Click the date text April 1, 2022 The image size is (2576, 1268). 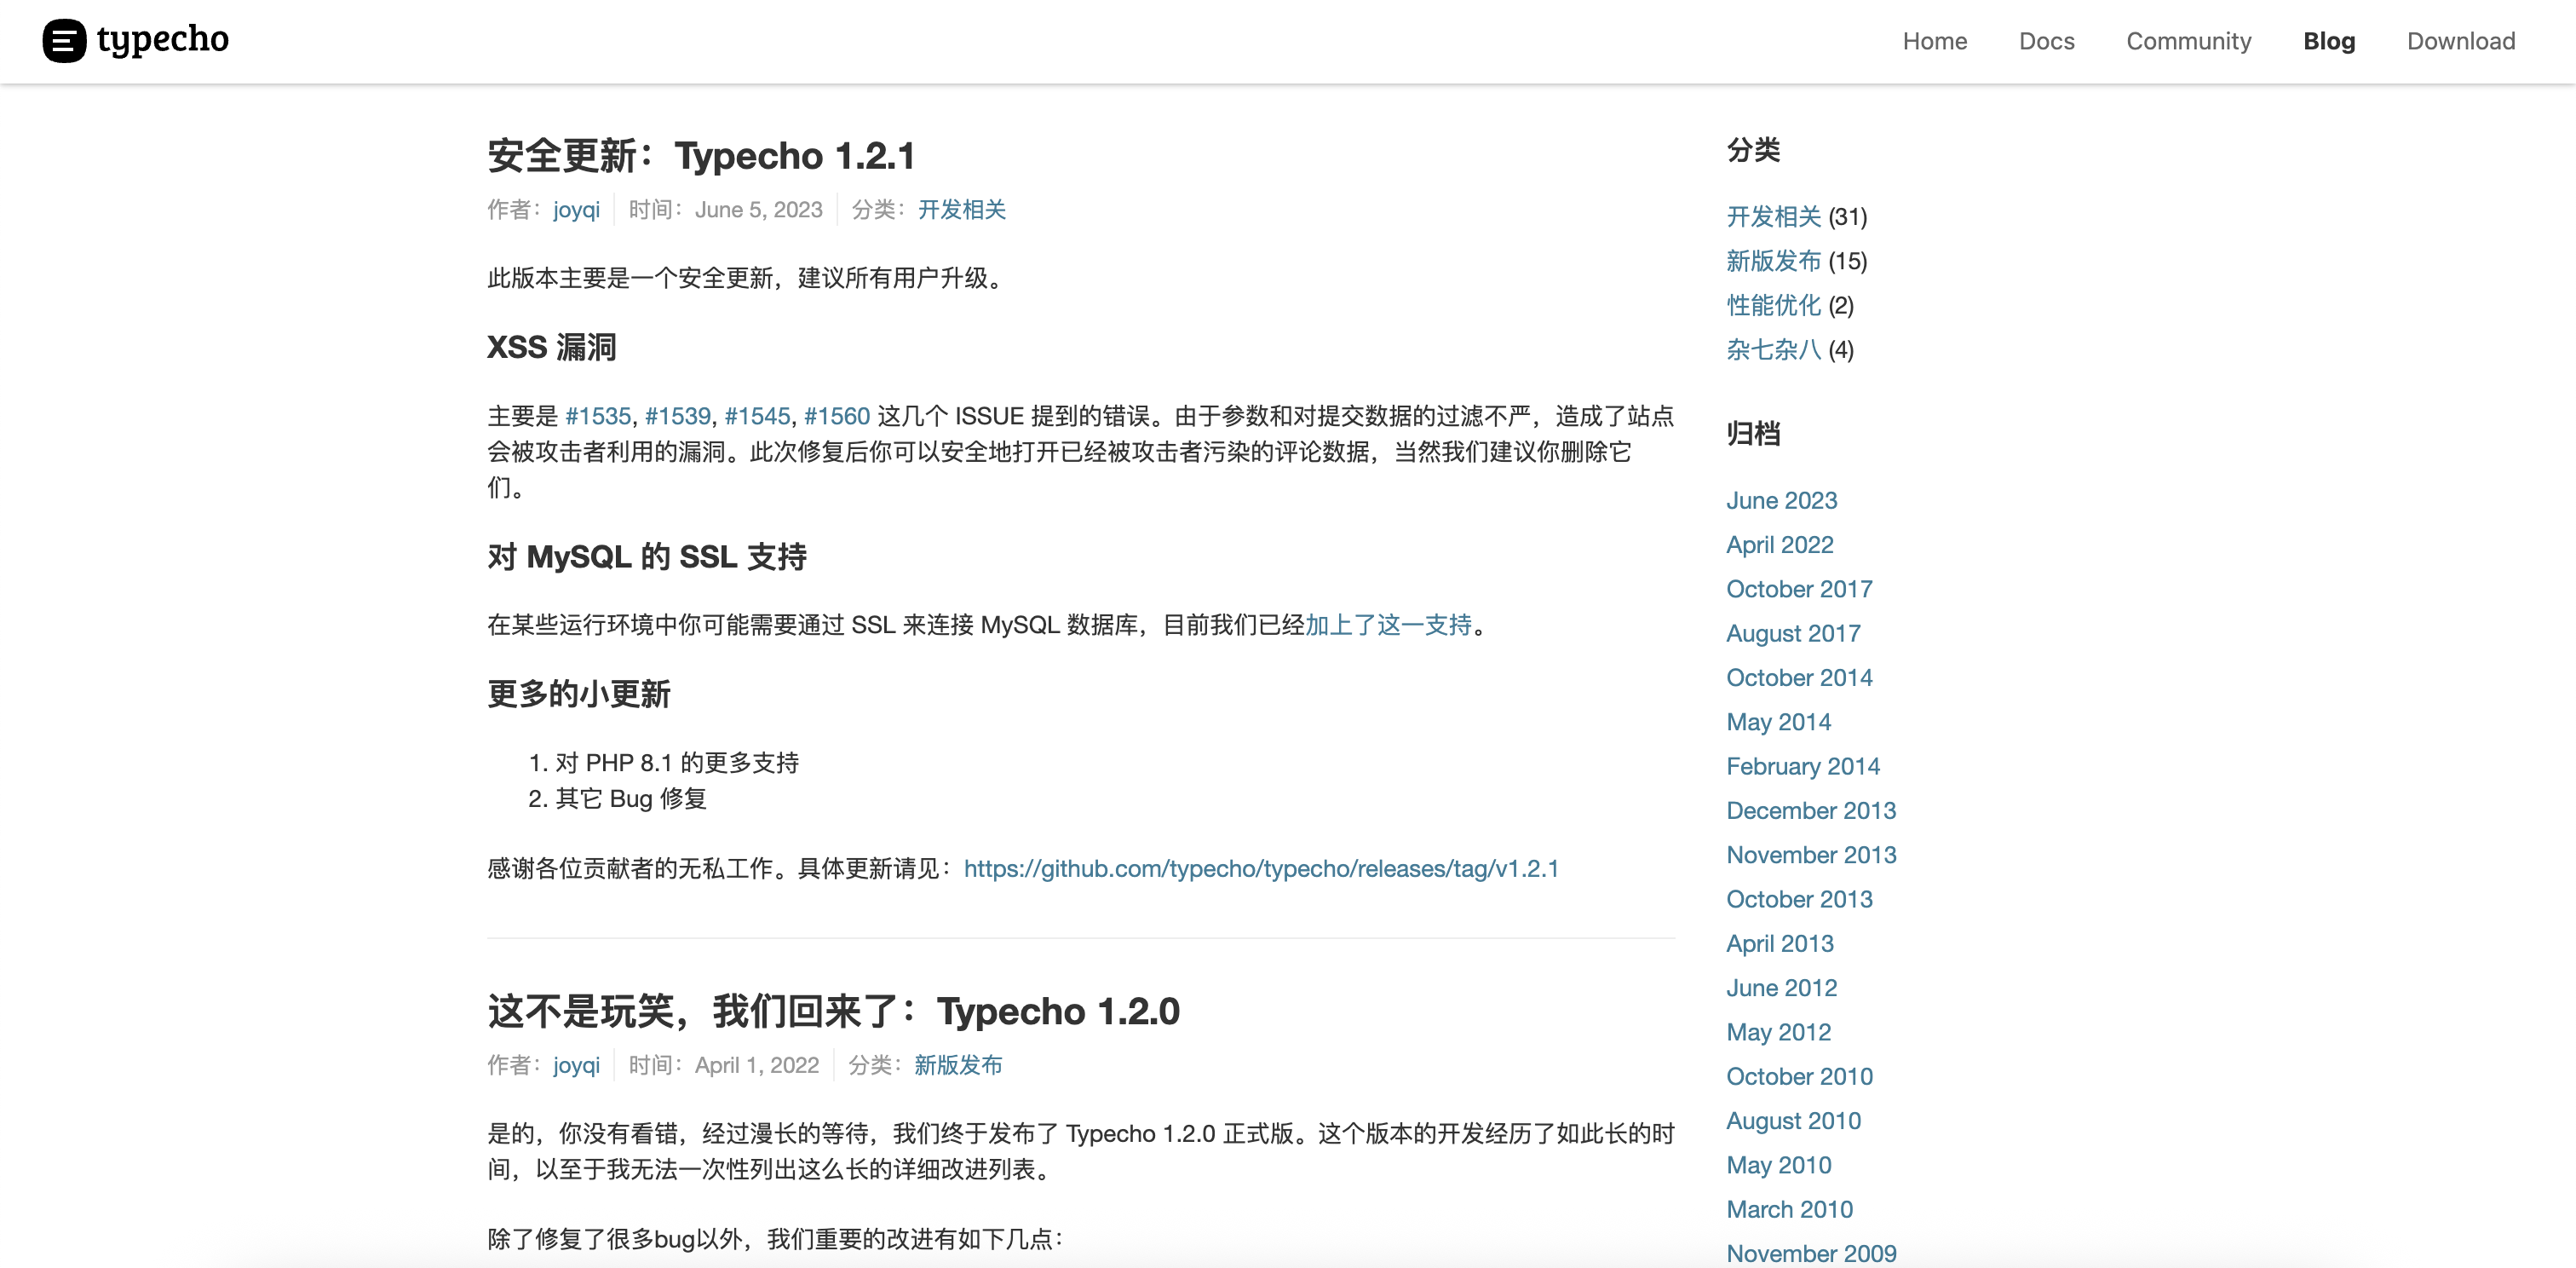click(x=757, y=1065)
